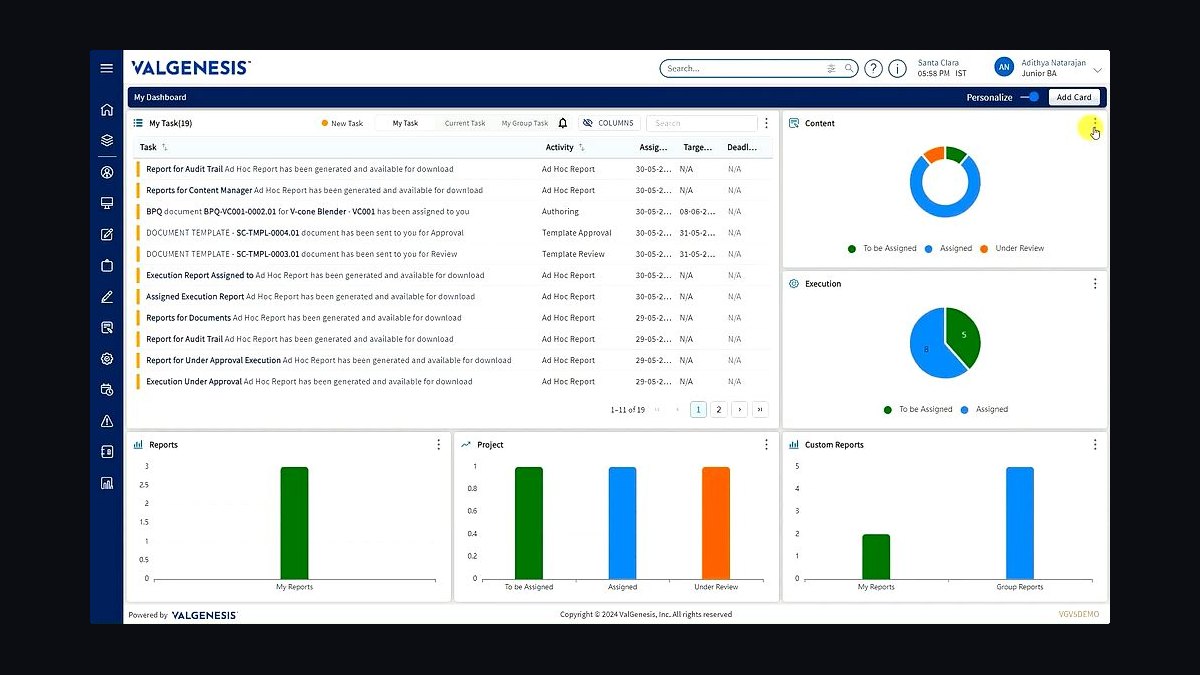
Task: Select the My Task tab
Action: (x=405, y=123)
